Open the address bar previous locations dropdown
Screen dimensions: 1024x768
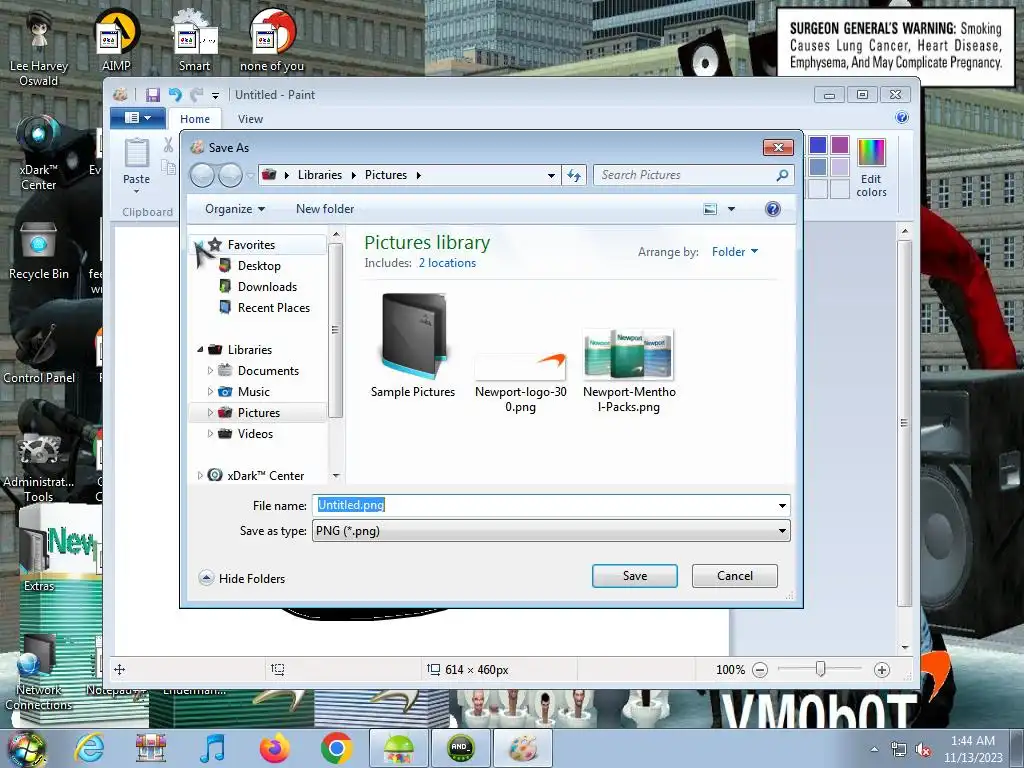551,176
